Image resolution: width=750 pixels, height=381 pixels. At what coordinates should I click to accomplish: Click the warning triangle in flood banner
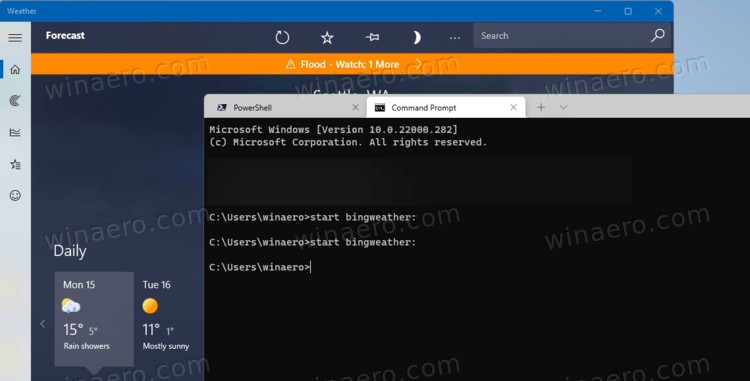pos(290,64)
